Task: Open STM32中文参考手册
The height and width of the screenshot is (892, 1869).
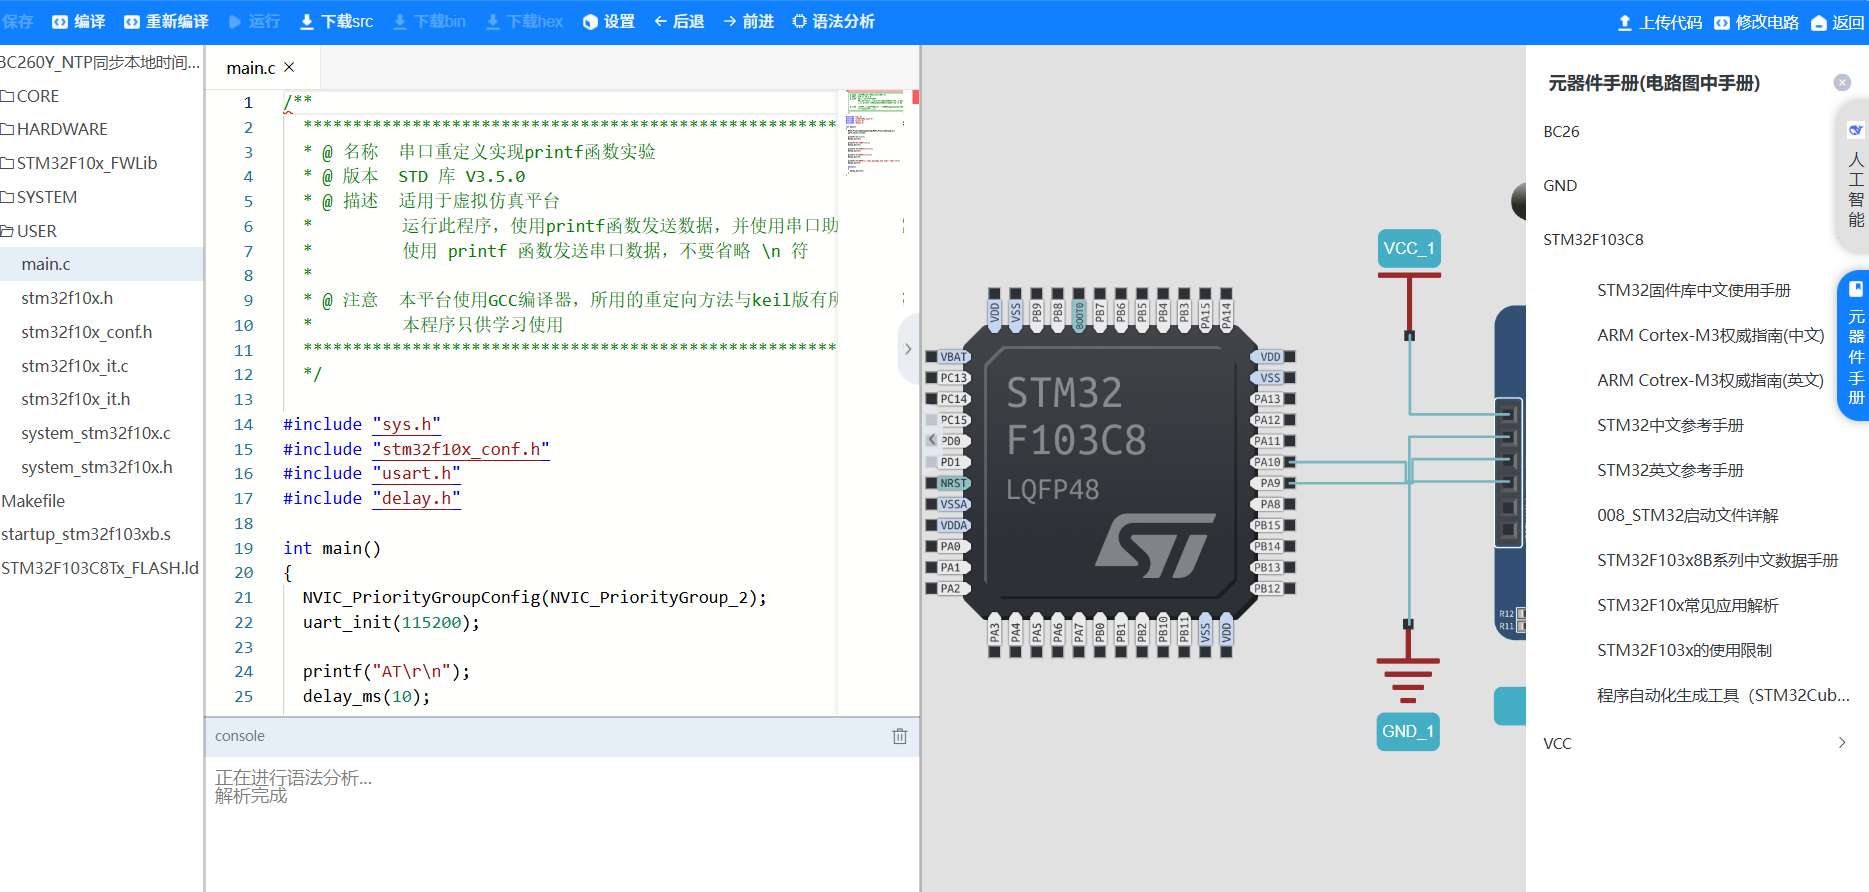Action: [1670, 426]
